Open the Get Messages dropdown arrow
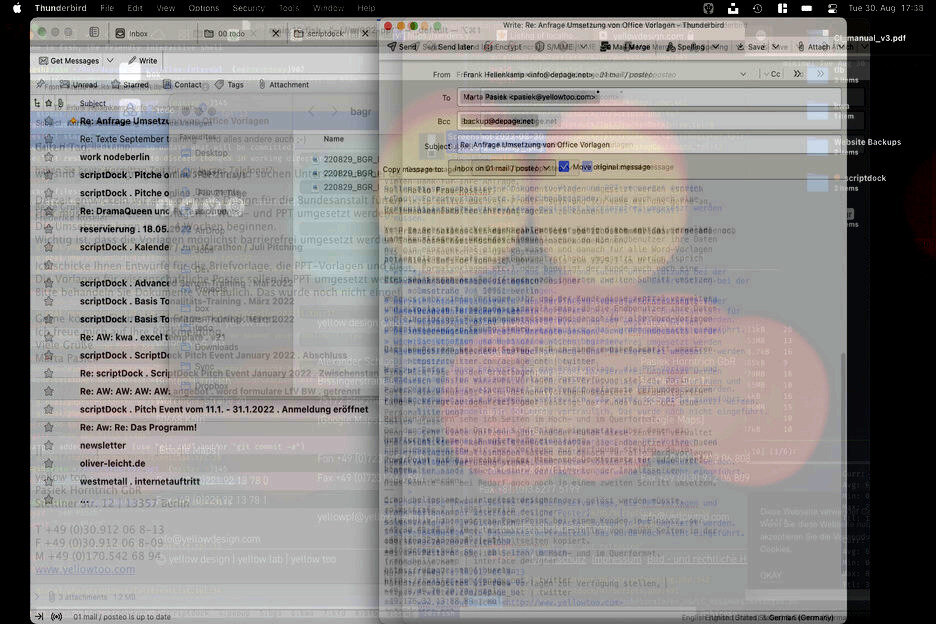This screenshot has width=936, height=624. pyautogui.click(x=110, y=61)
